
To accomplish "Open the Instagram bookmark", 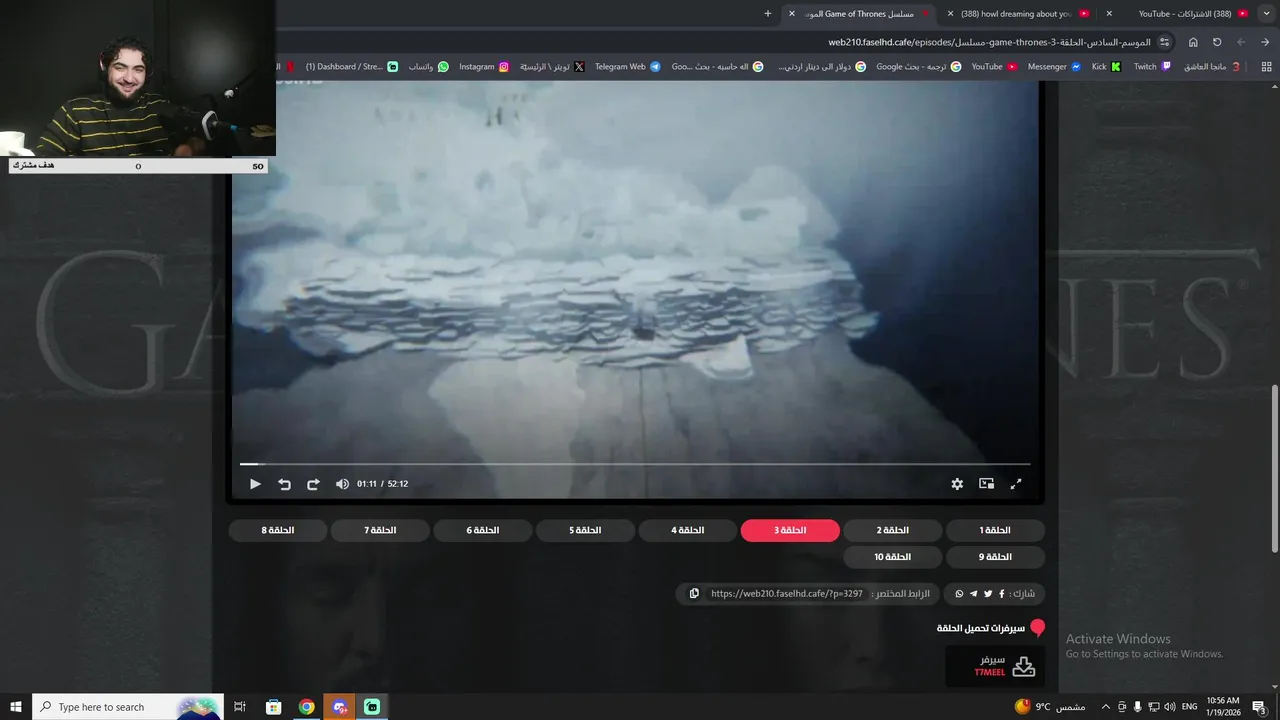I will click(484, 67).
